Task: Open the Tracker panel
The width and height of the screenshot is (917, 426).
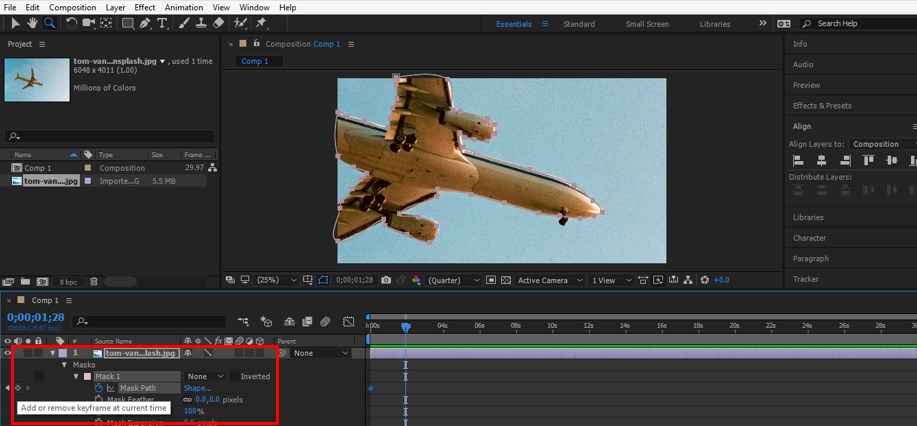Action: coord(805,279)
